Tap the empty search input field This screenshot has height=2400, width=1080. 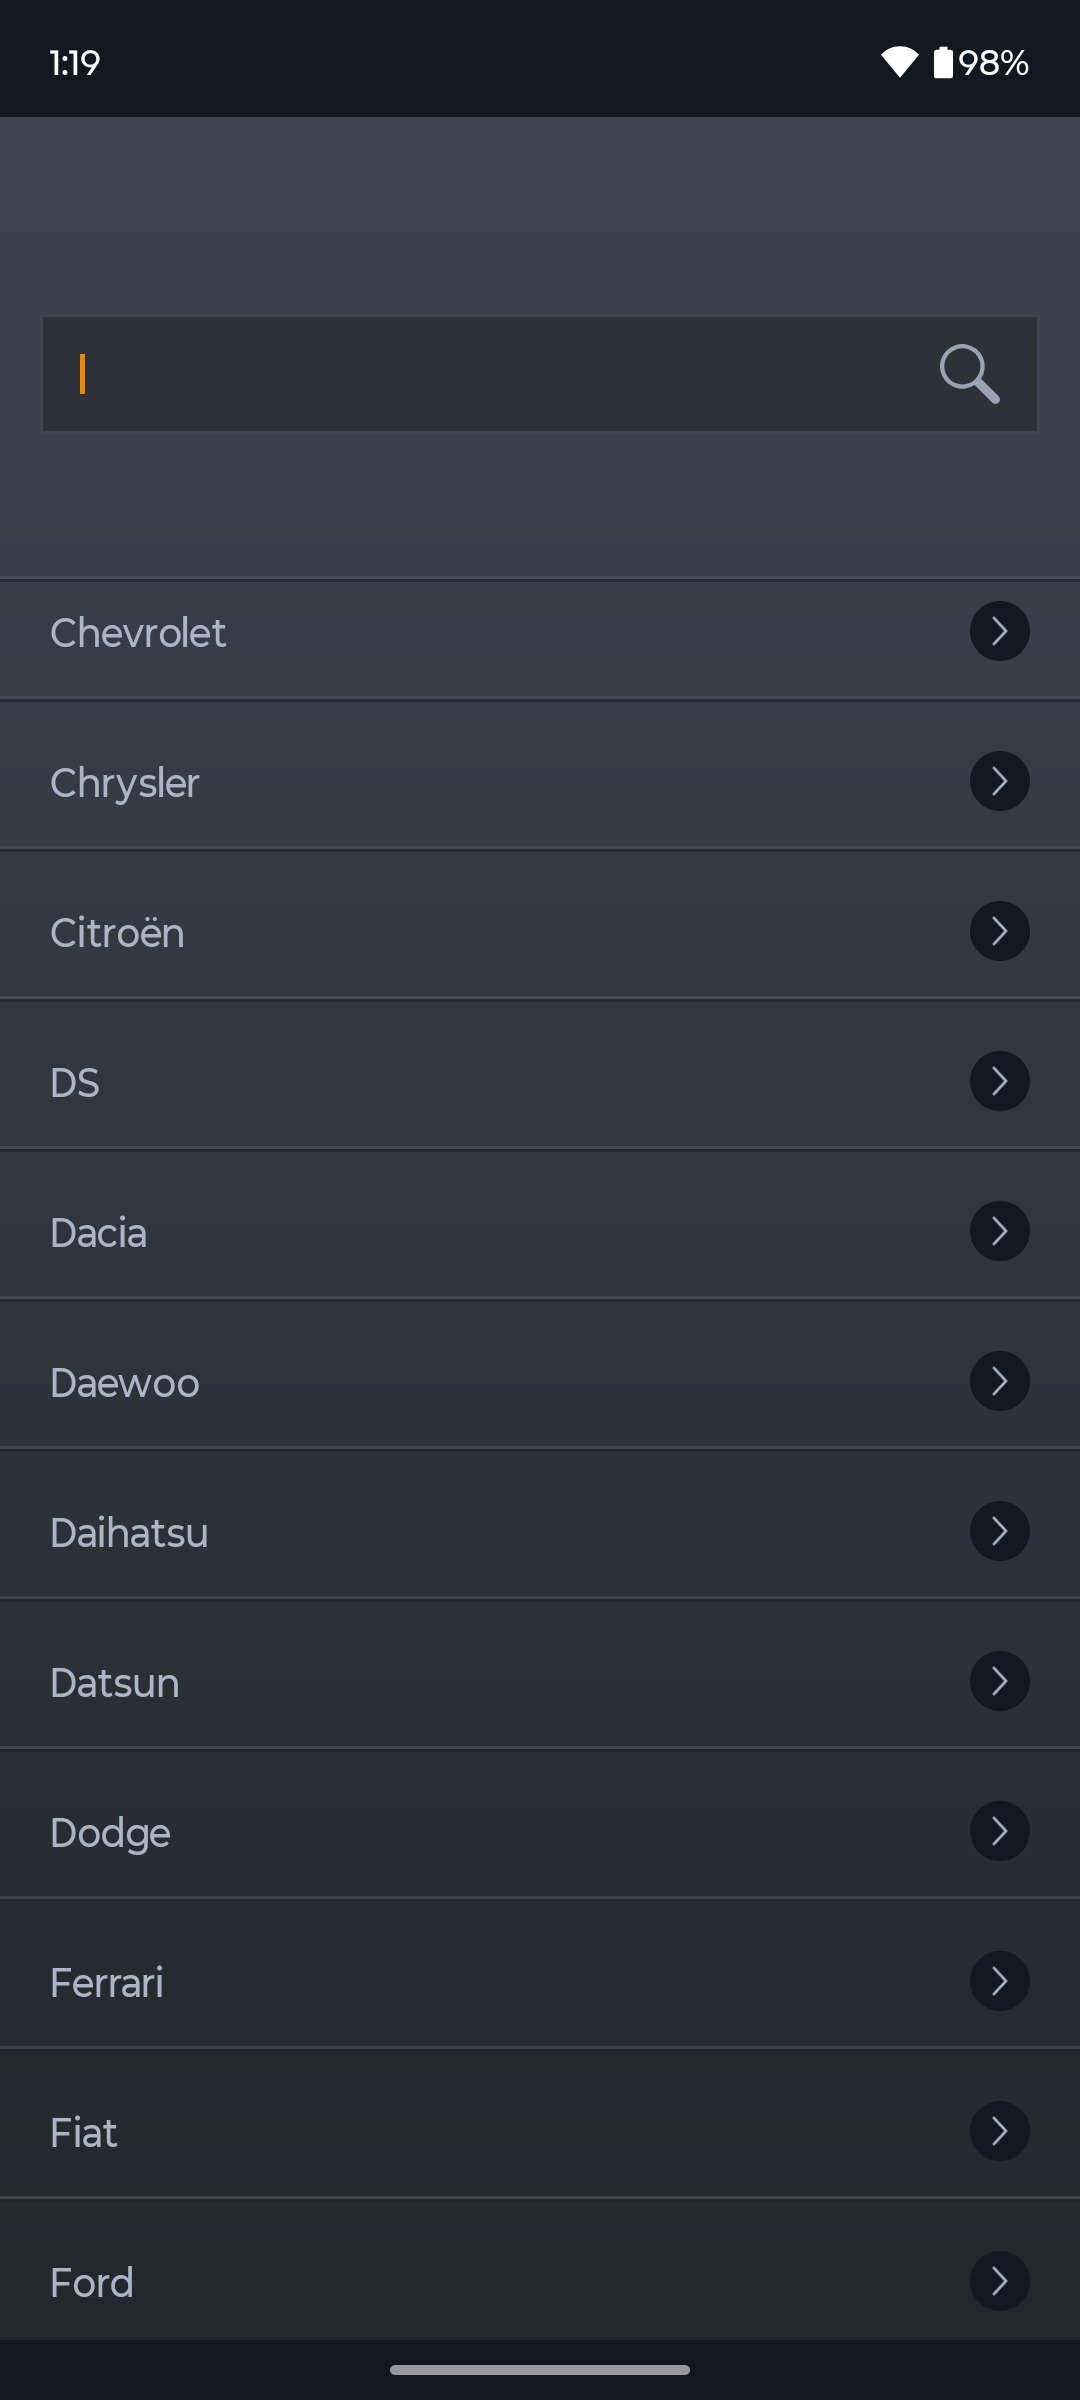pos(480,374)
